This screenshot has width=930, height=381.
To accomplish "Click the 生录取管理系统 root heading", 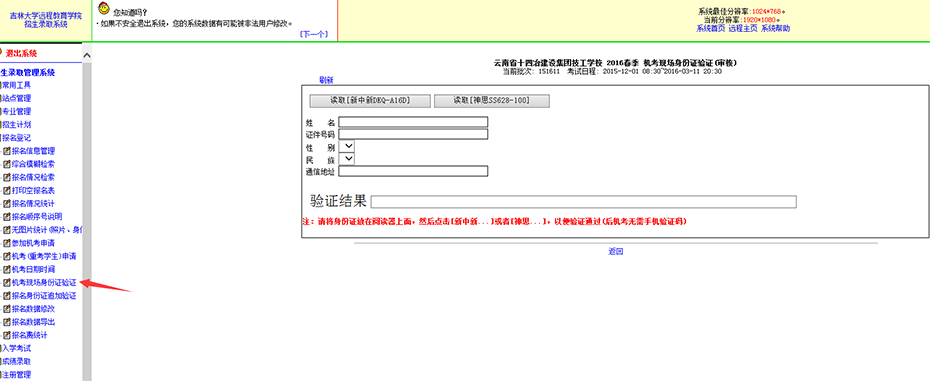I will pos(28,72).
